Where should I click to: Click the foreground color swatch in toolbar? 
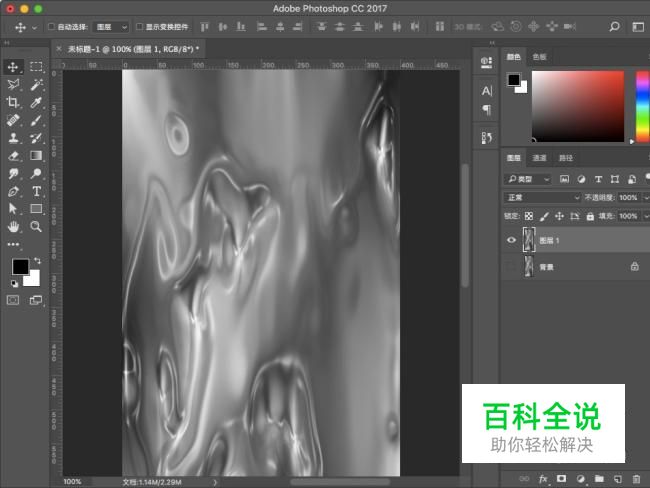[x=20, y=266]
